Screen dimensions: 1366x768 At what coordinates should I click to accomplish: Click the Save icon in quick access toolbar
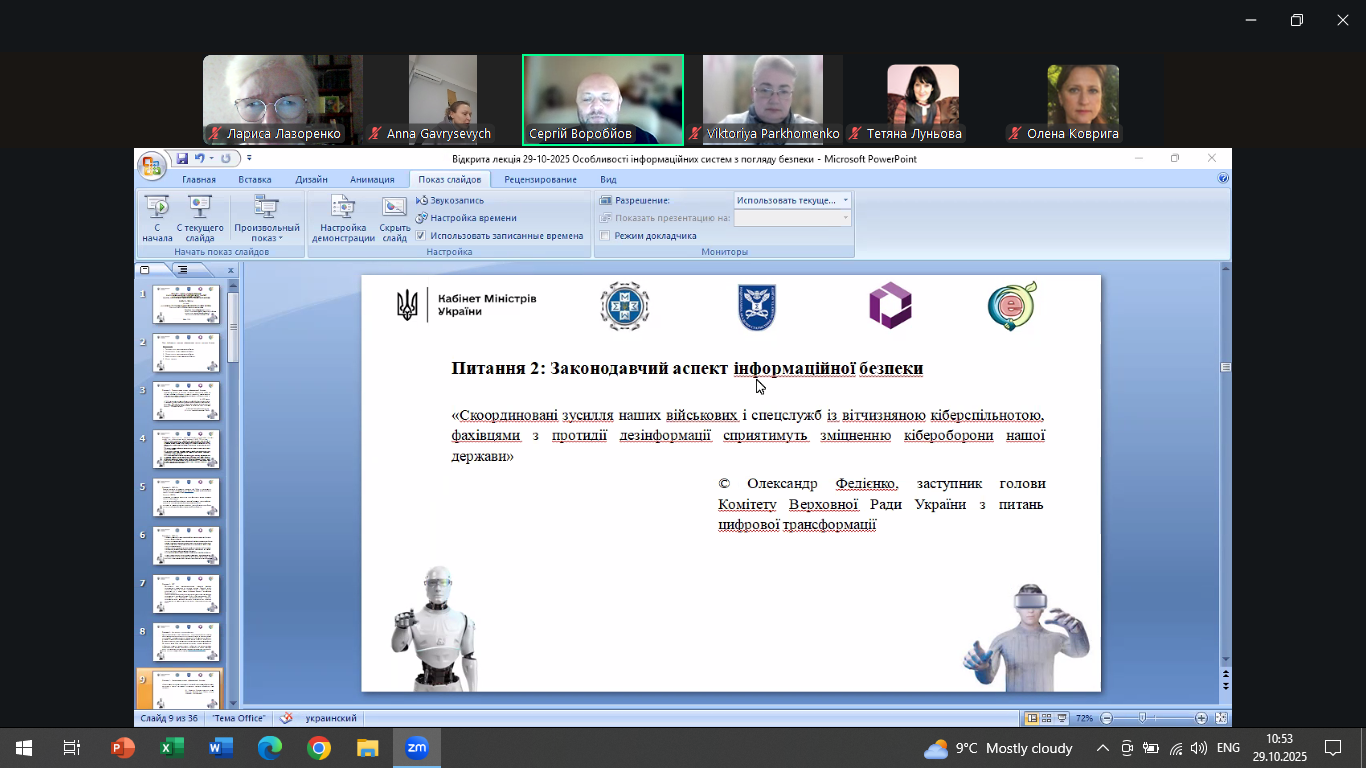pyautogui.click(x=182, y=159)
